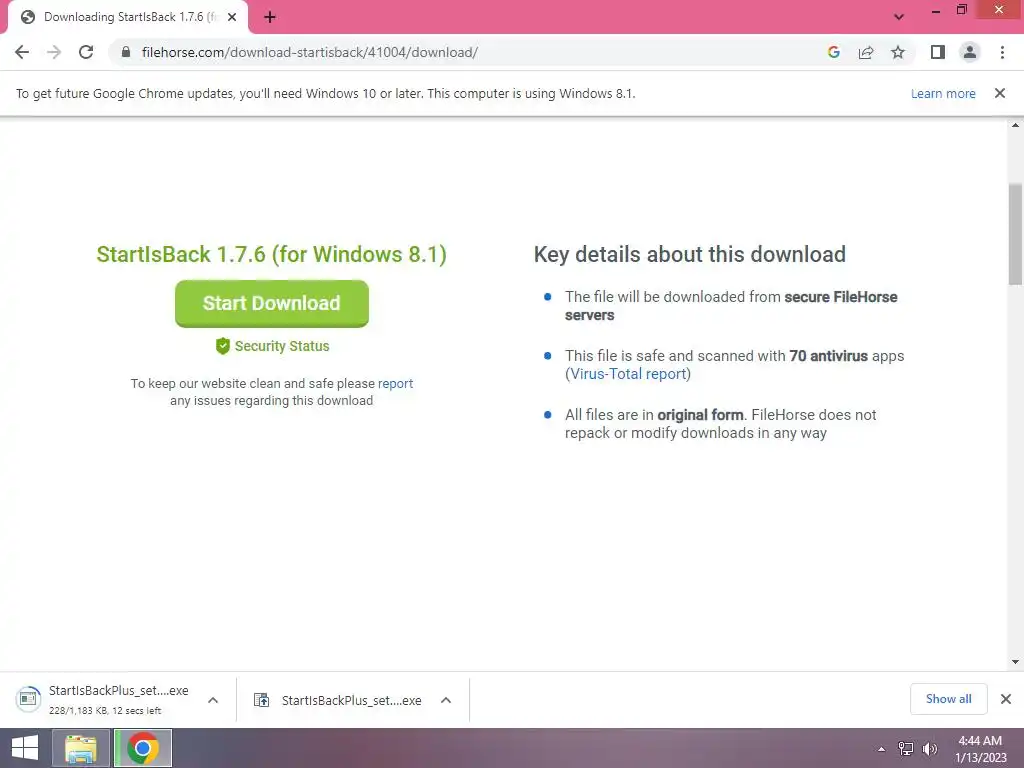The image size is (1024, 768).
Task: Open the Chrome profile avatar
Action: 970,52
